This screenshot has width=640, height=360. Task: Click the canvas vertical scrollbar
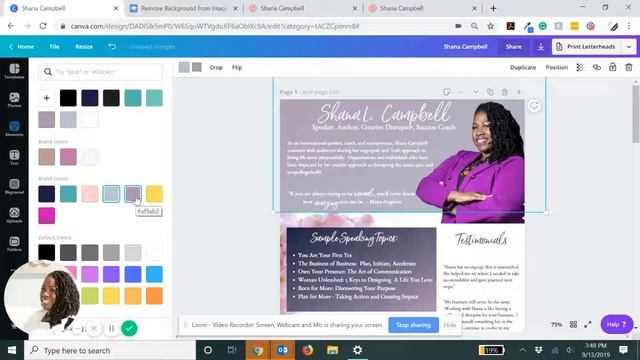tap(636, 114)
